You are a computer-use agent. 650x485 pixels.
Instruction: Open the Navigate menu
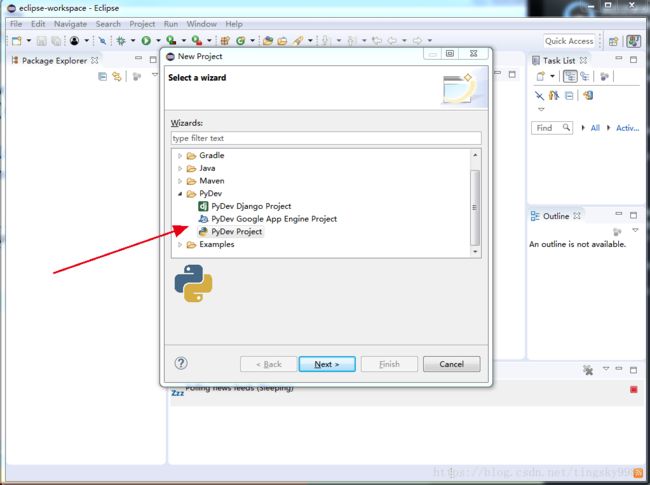point(70,24)
